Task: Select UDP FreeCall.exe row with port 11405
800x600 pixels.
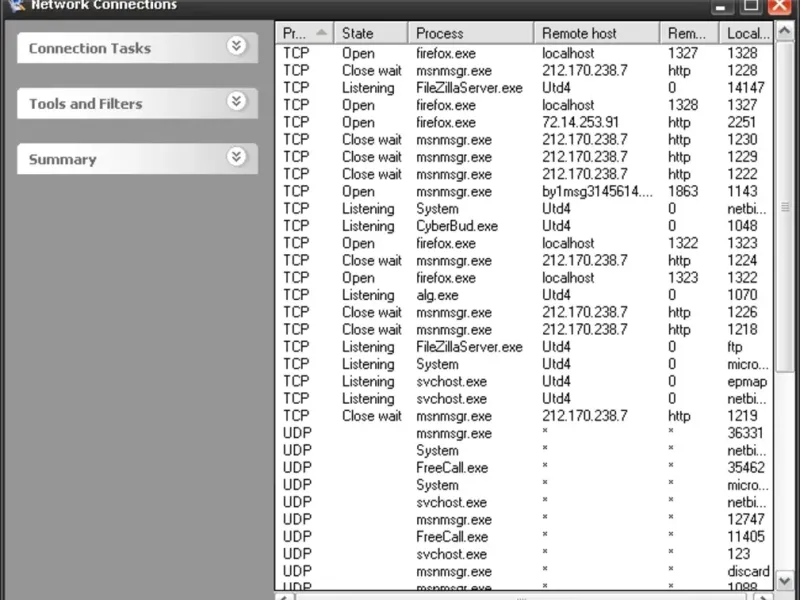Action: 524,537
